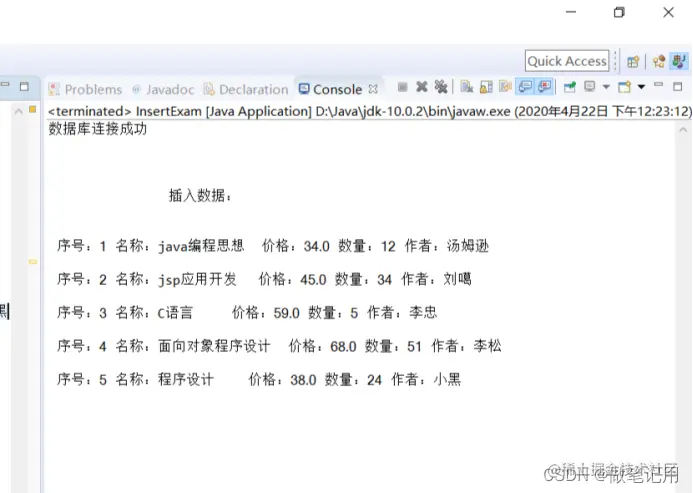693x493 pixels.
Task: Click the '插入数据：' heading line
Action: pyautogui.click(x=200, y=195)
